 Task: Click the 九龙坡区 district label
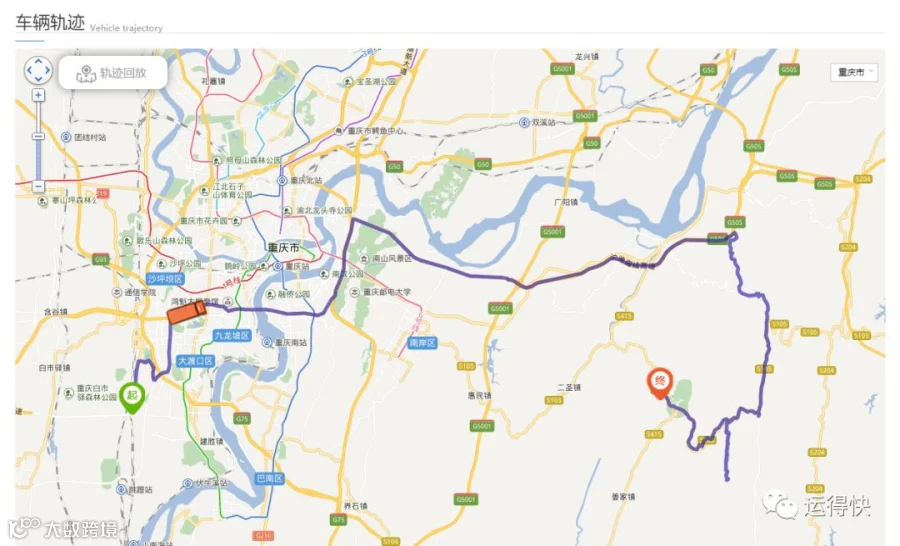point(232,335)
